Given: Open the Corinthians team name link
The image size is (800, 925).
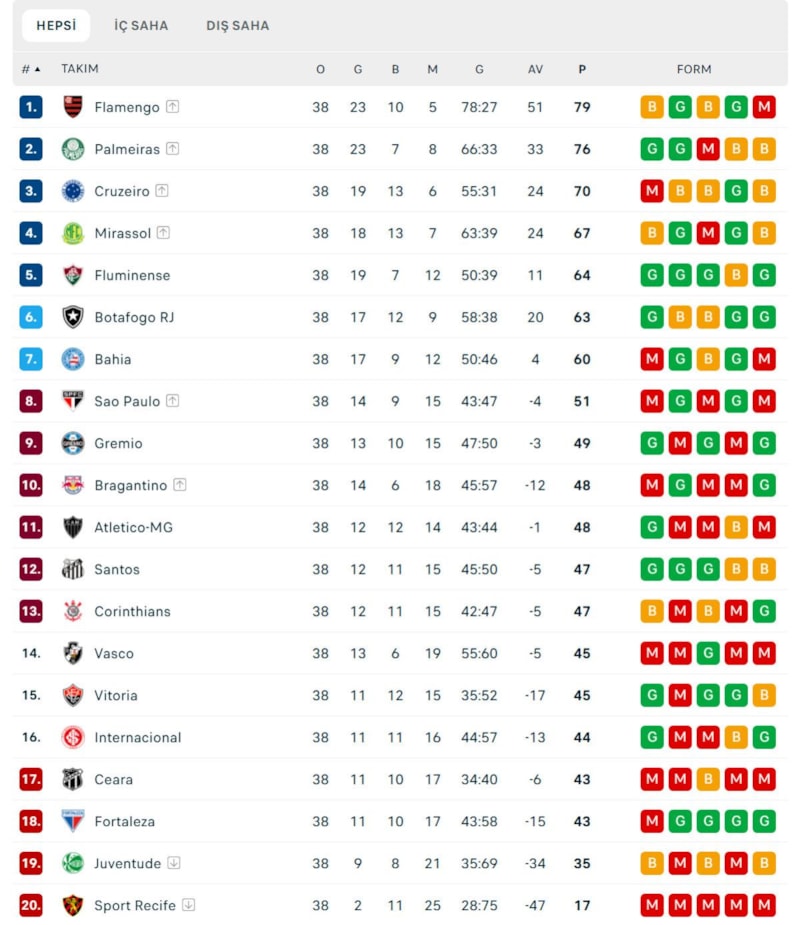Looking at the screenshot, I should point(132,611).
